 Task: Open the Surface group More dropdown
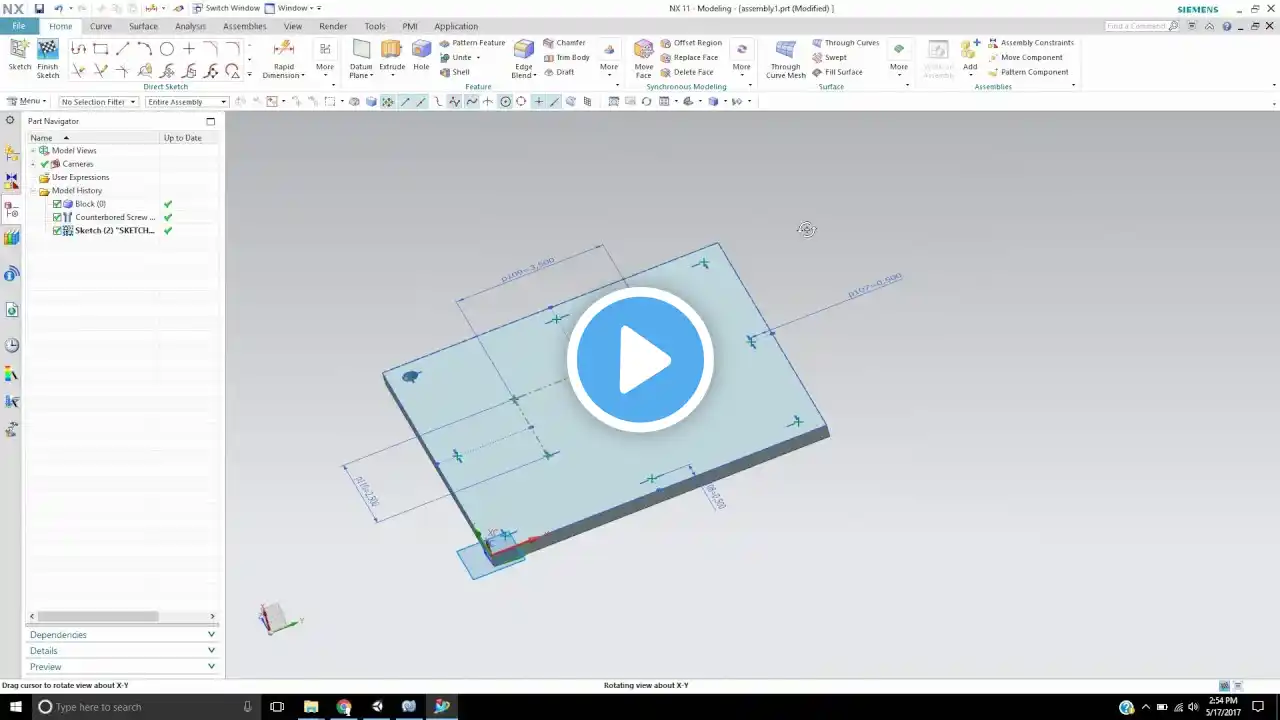click(899, 58)
